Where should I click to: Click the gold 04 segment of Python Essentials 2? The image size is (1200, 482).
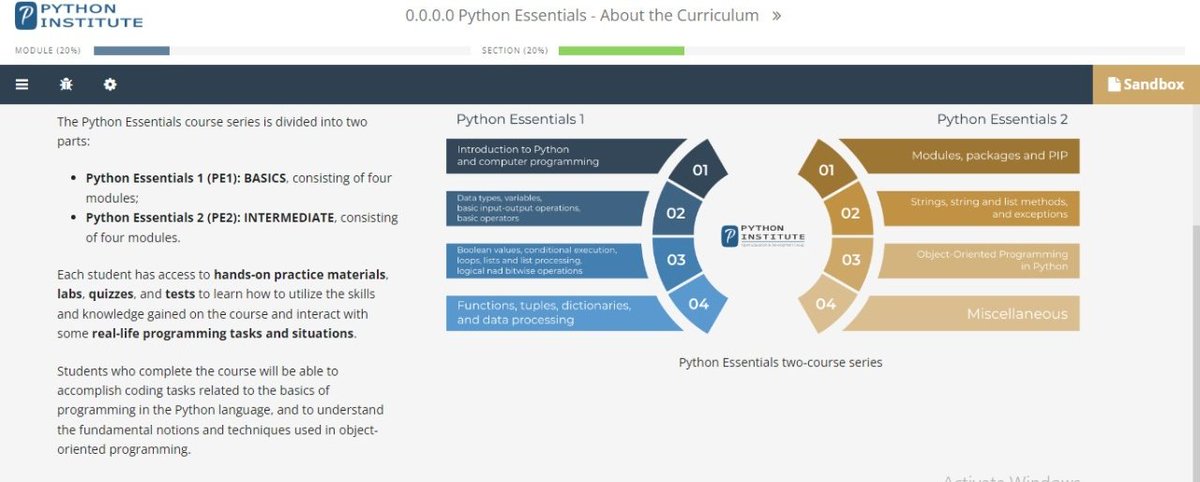[827, 303]
